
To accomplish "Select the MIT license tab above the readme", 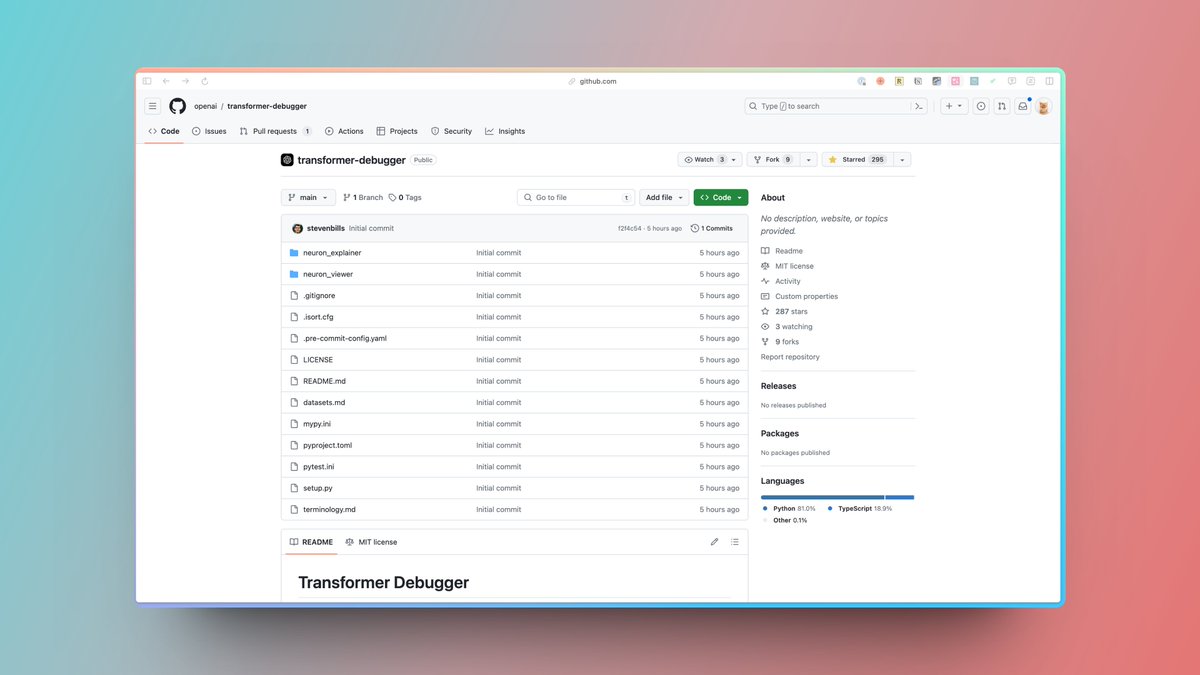I will [371, 542].
